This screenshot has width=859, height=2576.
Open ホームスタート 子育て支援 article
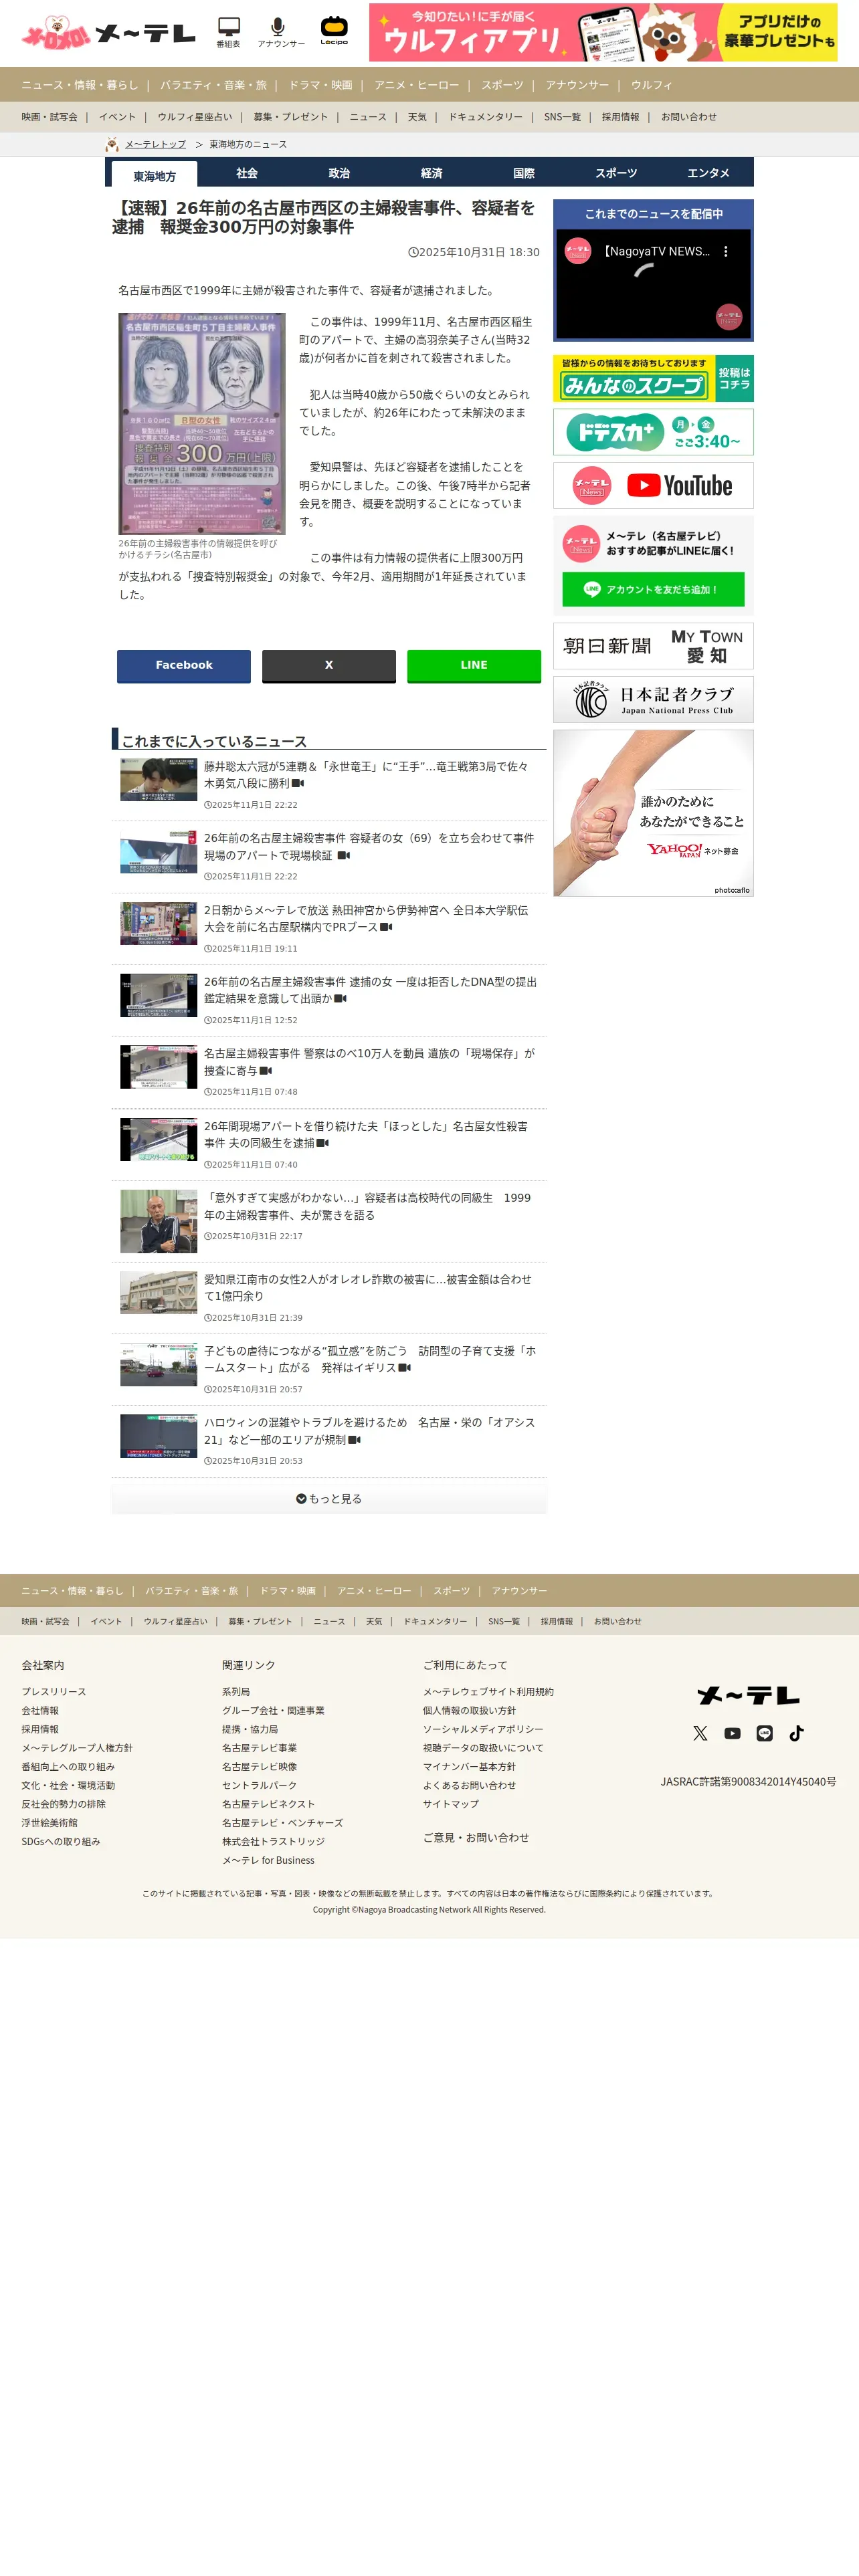(370, 1359)
